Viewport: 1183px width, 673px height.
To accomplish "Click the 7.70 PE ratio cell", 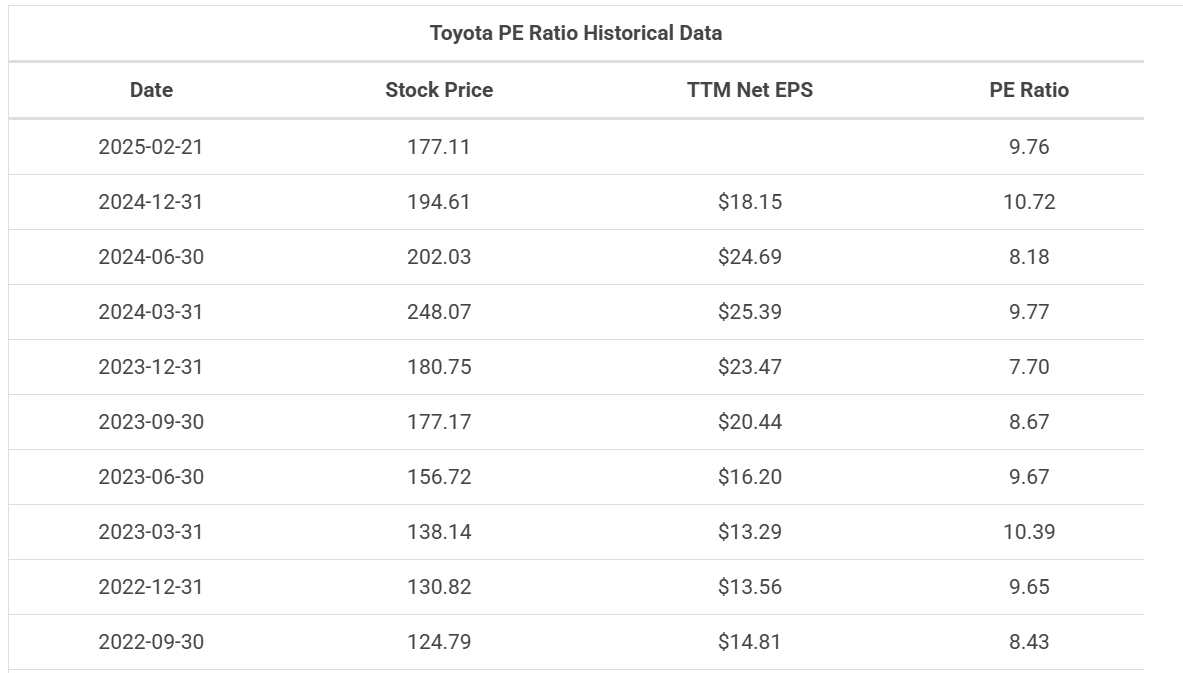I will [x=1029, y=367].
